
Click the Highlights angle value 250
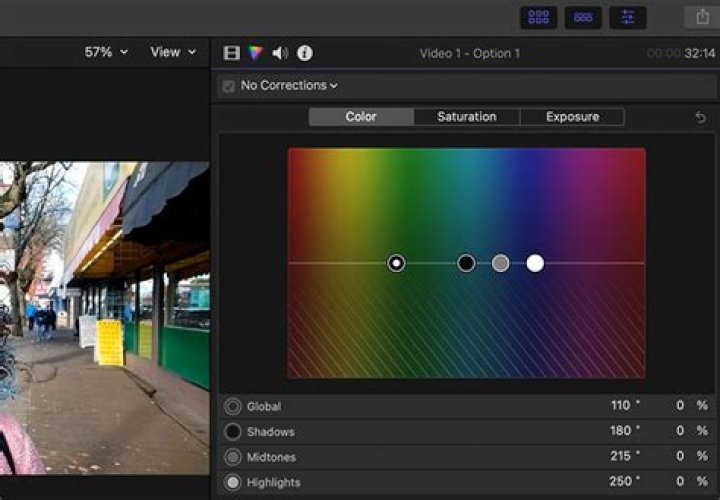(620, 481)
